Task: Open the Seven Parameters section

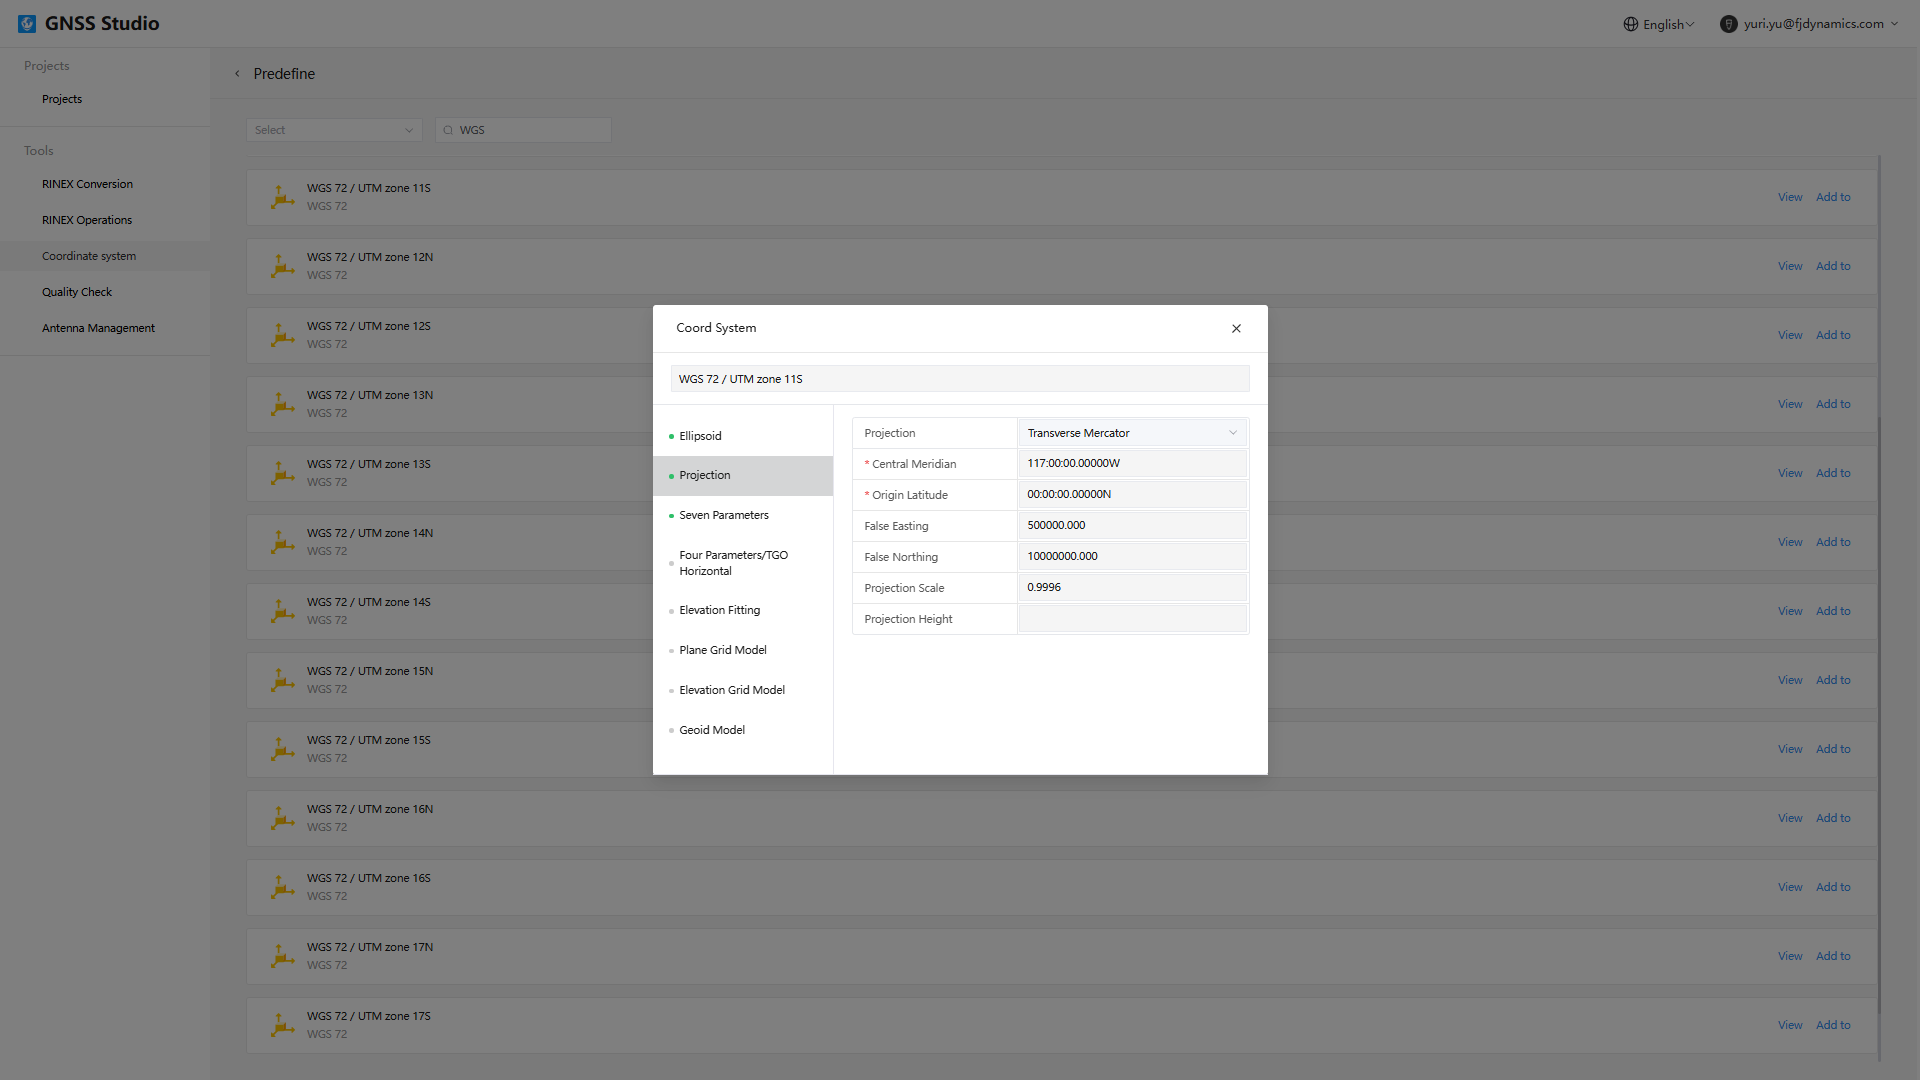Action: pyautogui.click(x=723, y=515)
